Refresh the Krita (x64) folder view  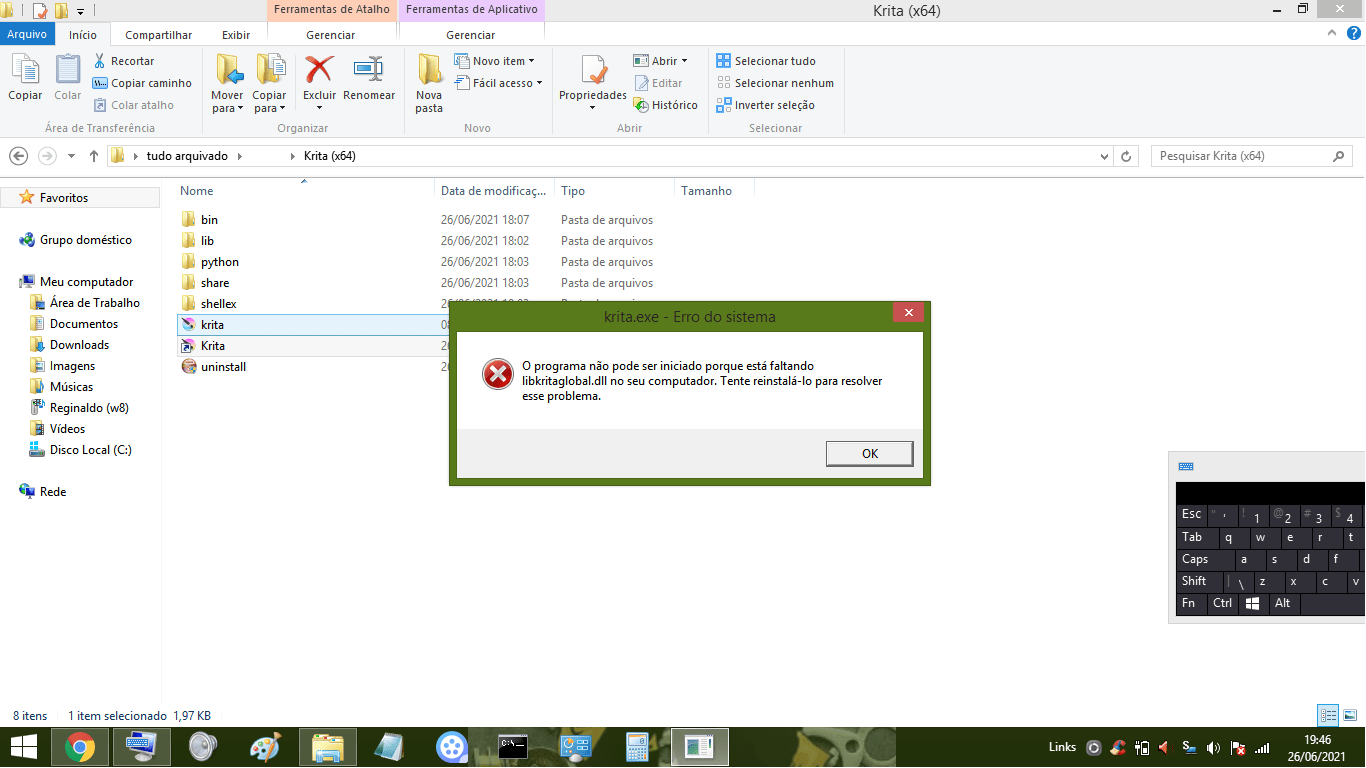click(1127, 156)
